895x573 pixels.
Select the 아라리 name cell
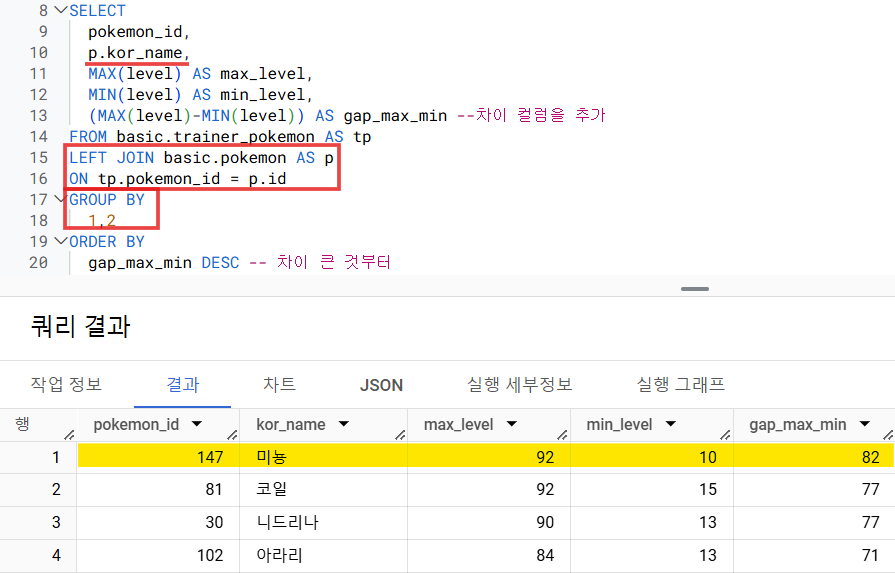(x=323, y=554)
